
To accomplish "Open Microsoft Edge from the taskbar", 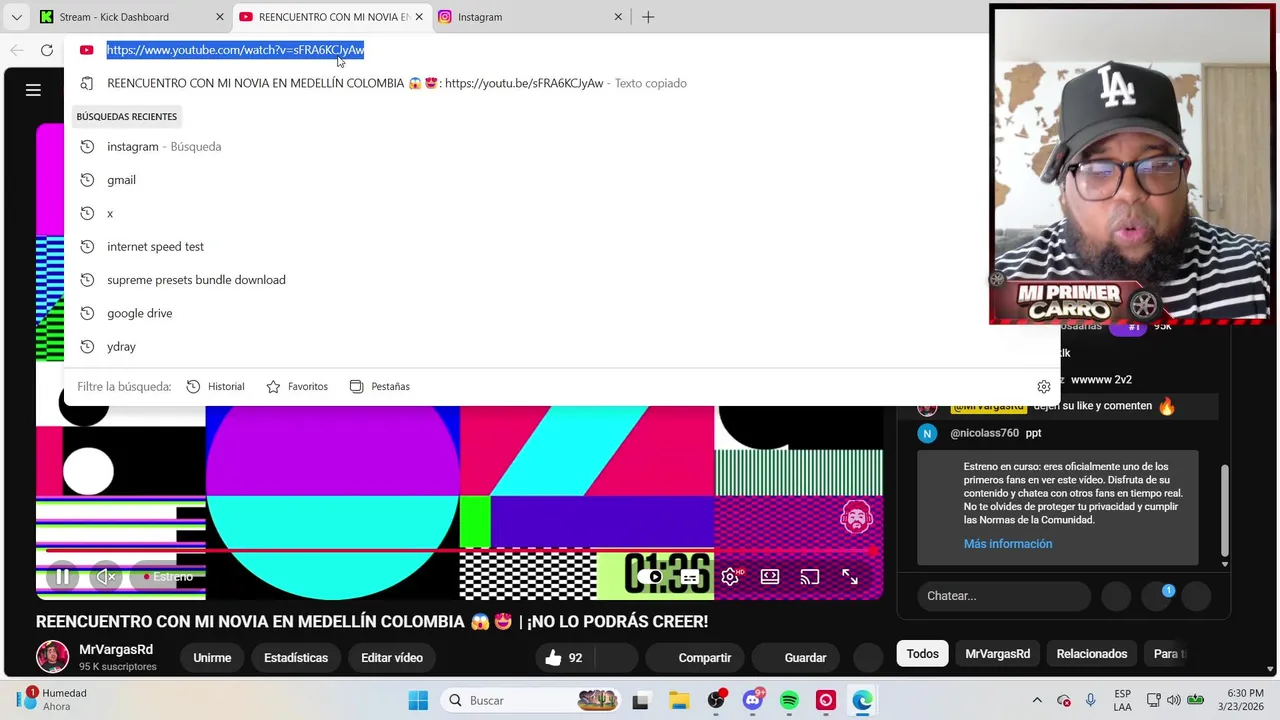I will tap(862, 700).
